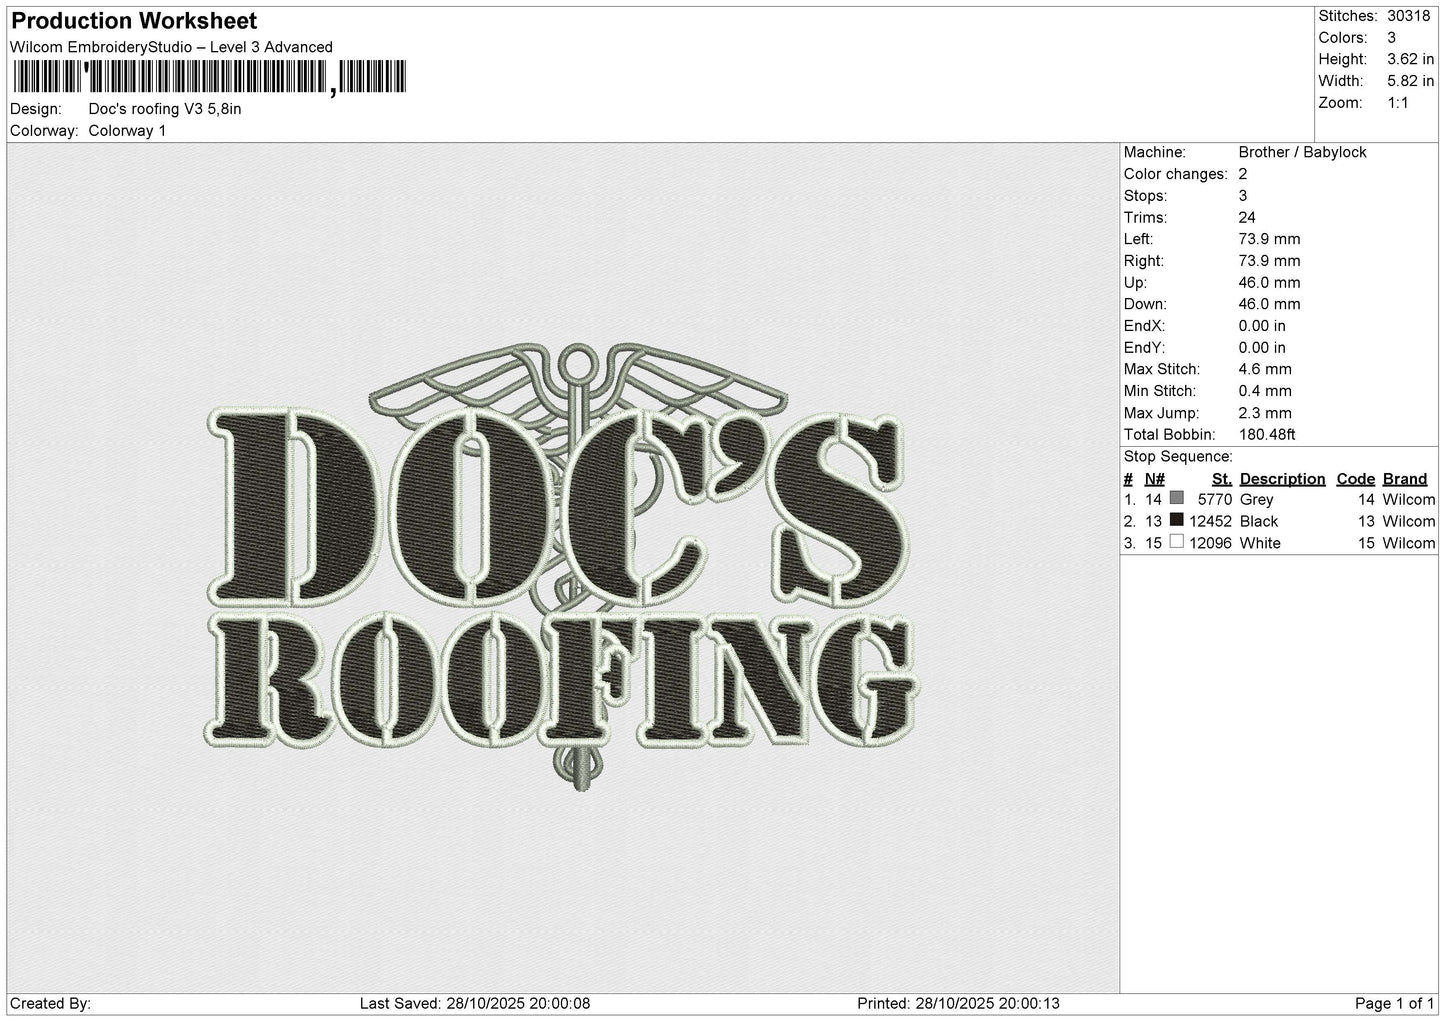Viewport: 1445px width, 1021px height.
Task: Click the St. column header
Action: [1221, 479]
